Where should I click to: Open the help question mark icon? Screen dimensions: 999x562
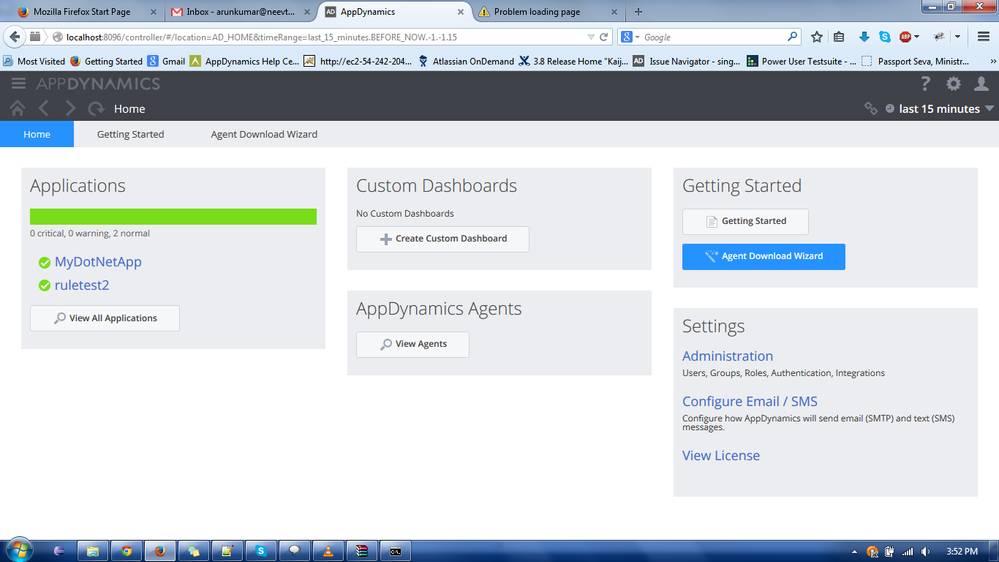pos(925,84)
